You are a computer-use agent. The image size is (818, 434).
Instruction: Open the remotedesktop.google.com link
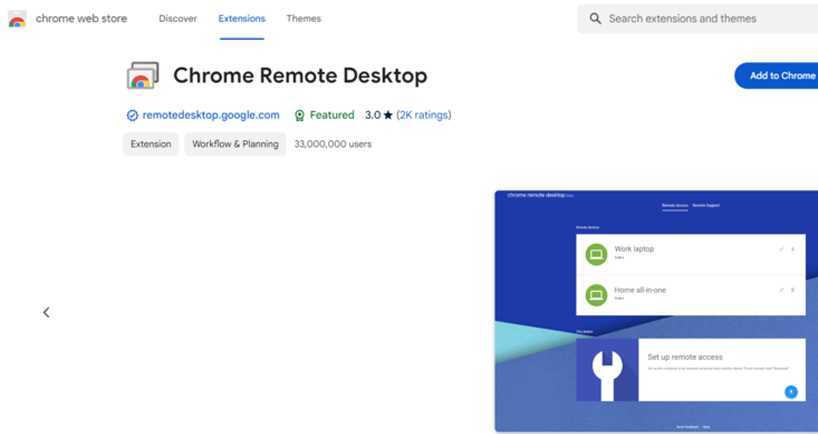[x=211, y=115]
